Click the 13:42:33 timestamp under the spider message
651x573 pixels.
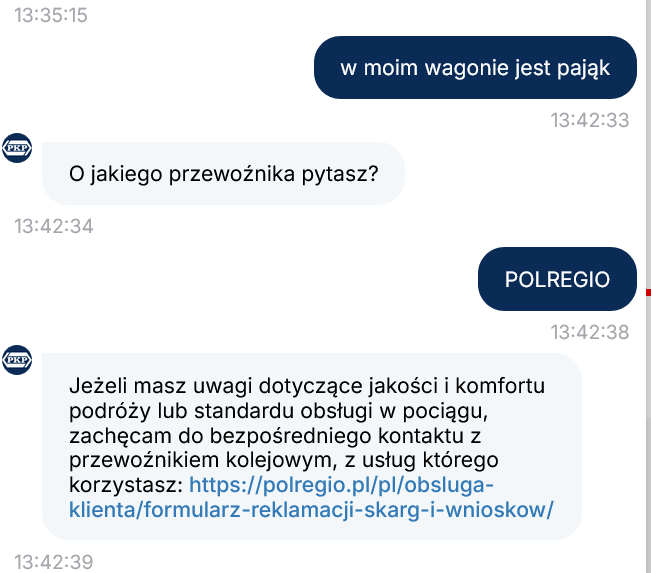pyautogui.click(x=590, y=120)
